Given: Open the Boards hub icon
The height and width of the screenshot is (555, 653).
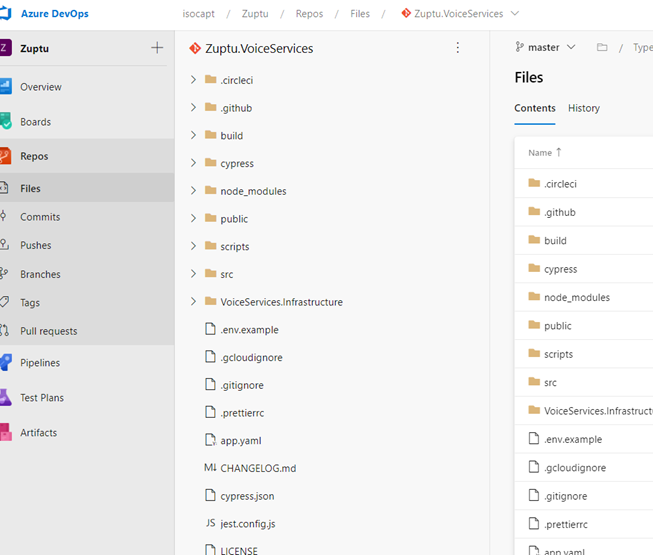Looking at the screenshot, I should point(5,121).
